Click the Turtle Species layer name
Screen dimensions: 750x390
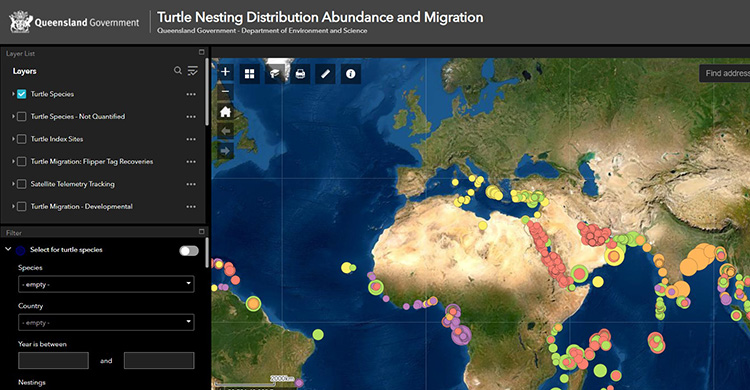coord(52,94)
